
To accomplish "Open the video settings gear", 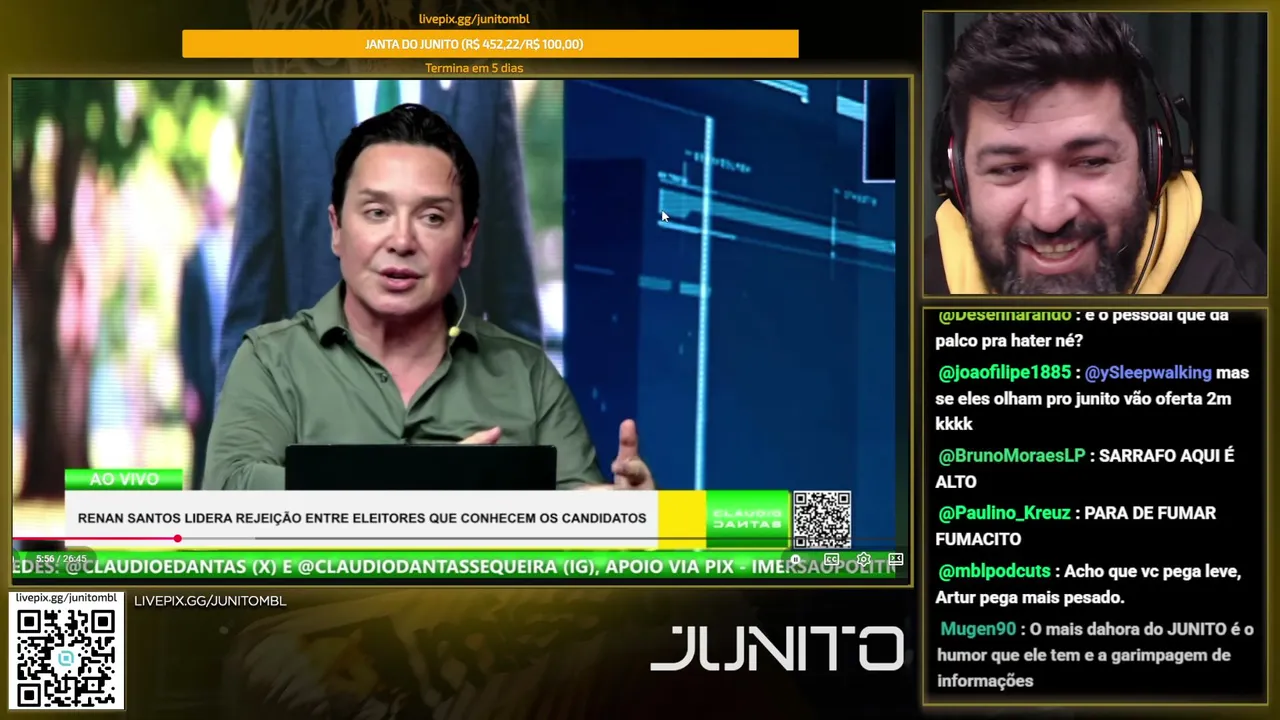I will coord(864,560).
